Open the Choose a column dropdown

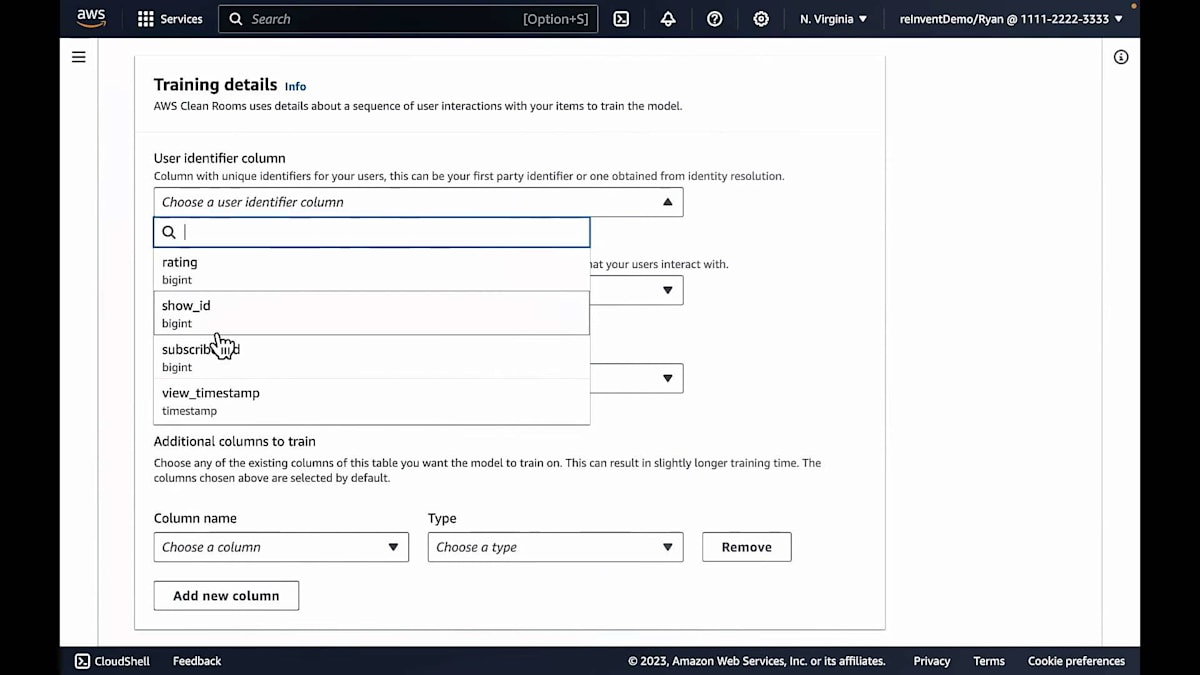click(x=281, y=547)
